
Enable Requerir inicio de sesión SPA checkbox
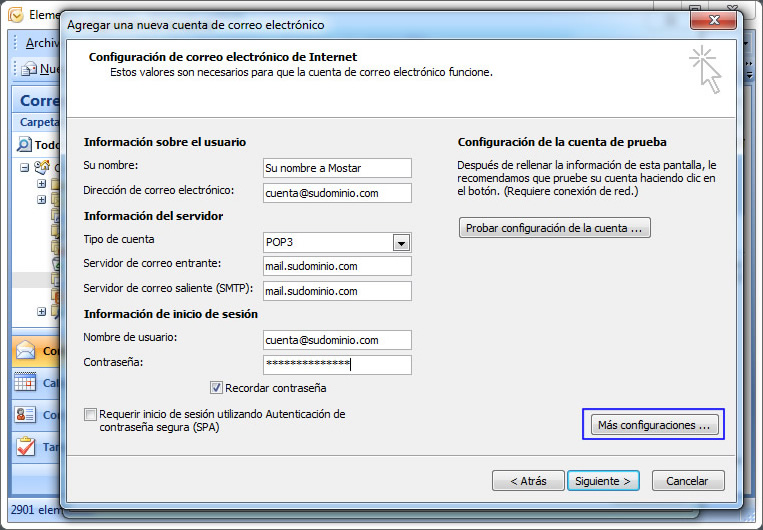(x=91, y=414)
